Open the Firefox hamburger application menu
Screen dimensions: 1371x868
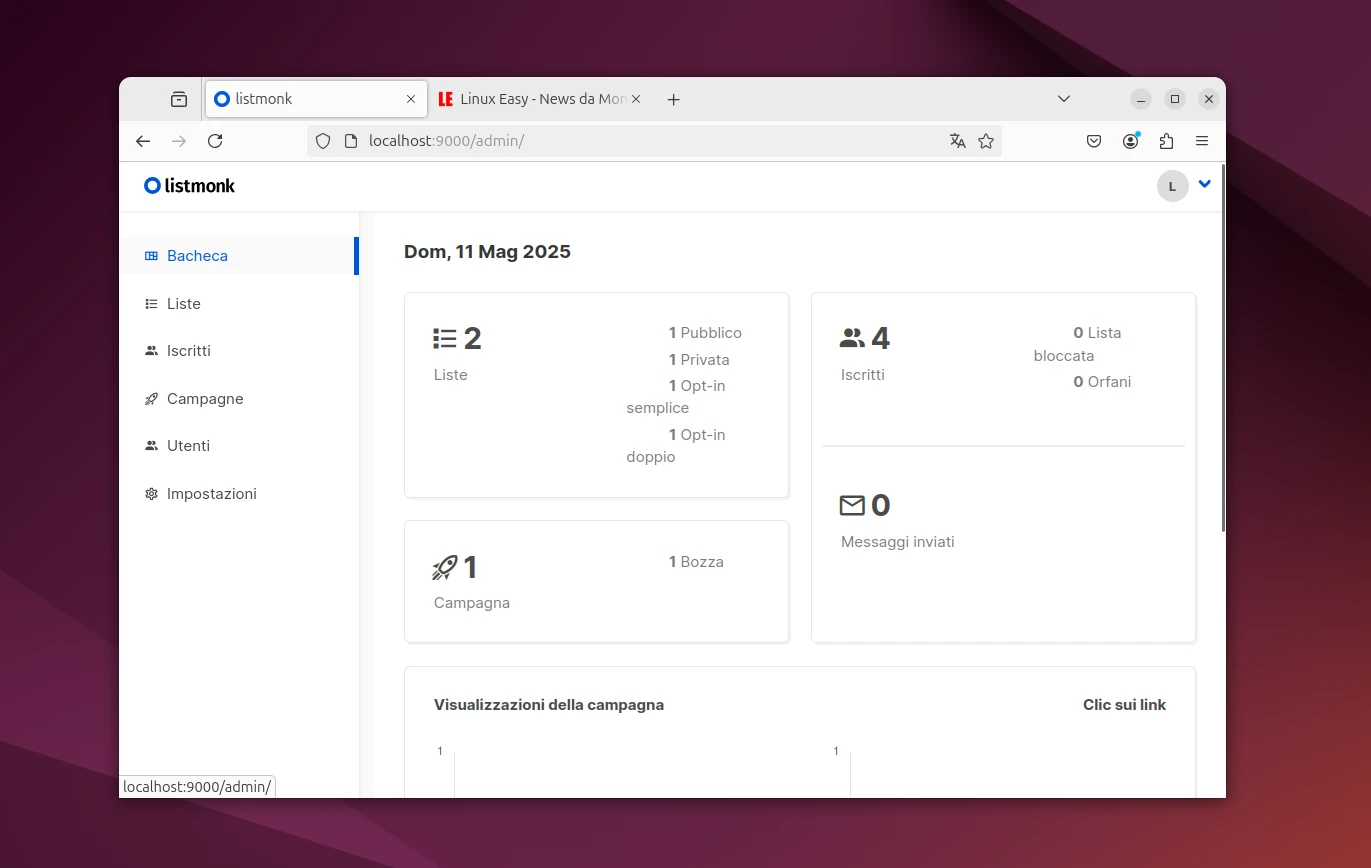point(1202,141)
